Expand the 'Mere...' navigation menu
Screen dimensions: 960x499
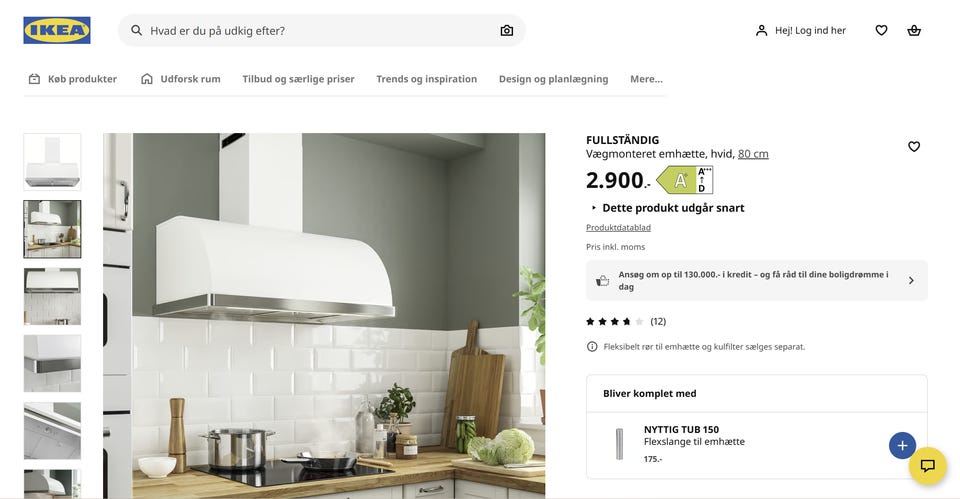tap(646, 79)
